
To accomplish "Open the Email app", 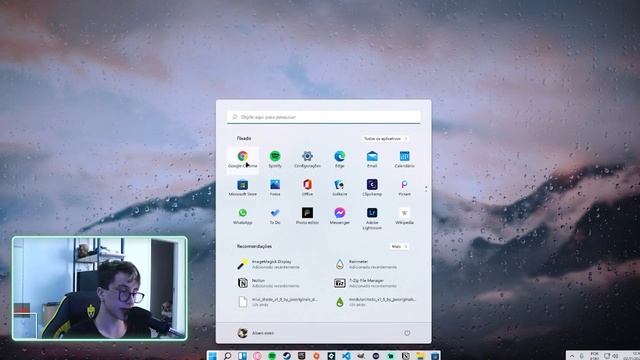I will click(372, 160).
